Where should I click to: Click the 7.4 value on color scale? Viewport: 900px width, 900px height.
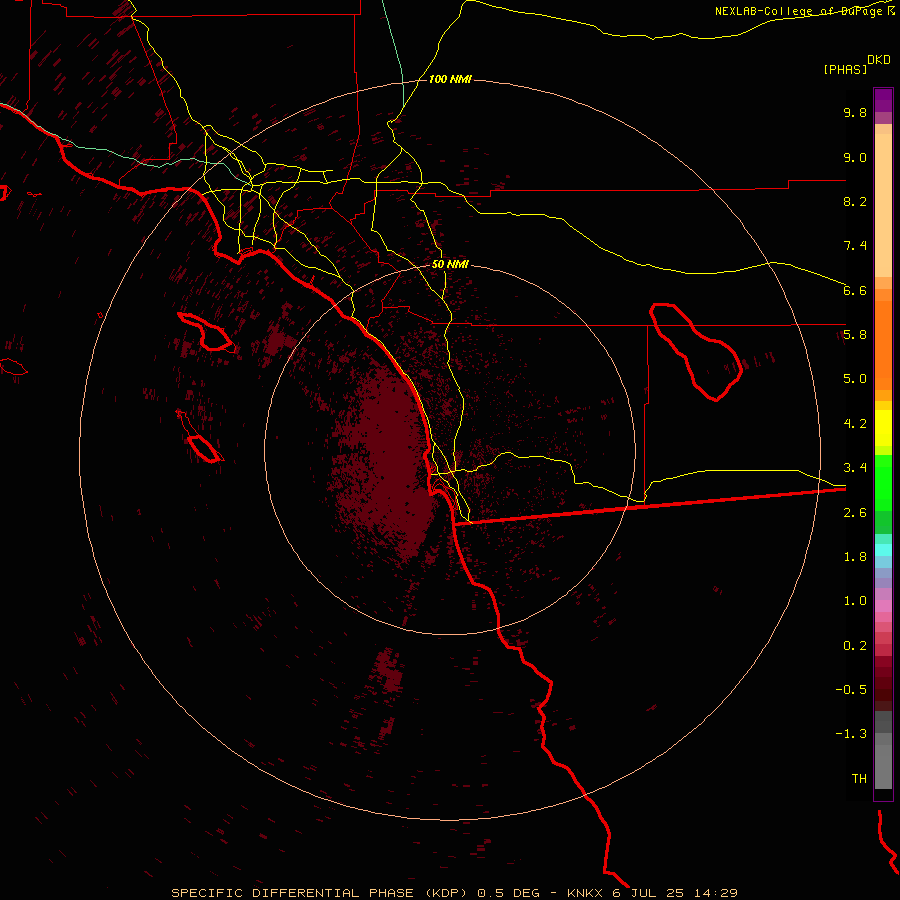[x=855, y=246]
